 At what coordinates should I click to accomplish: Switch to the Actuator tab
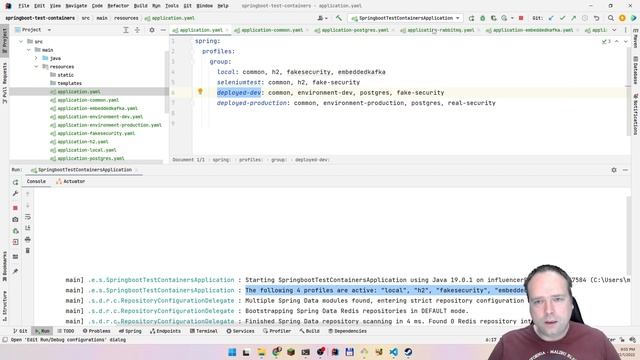pyautogui.click(x=71, y=181)
